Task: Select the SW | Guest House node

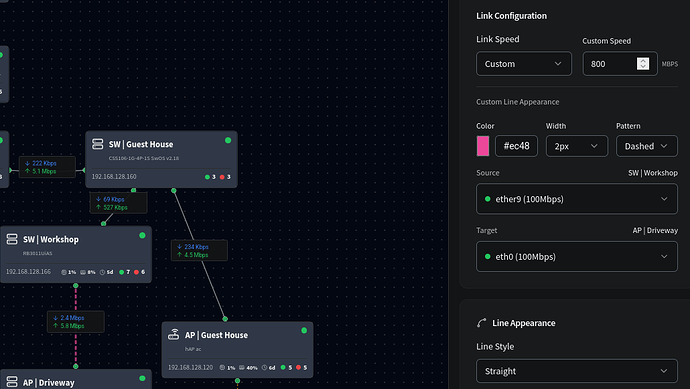Action: tap(161, 159)
